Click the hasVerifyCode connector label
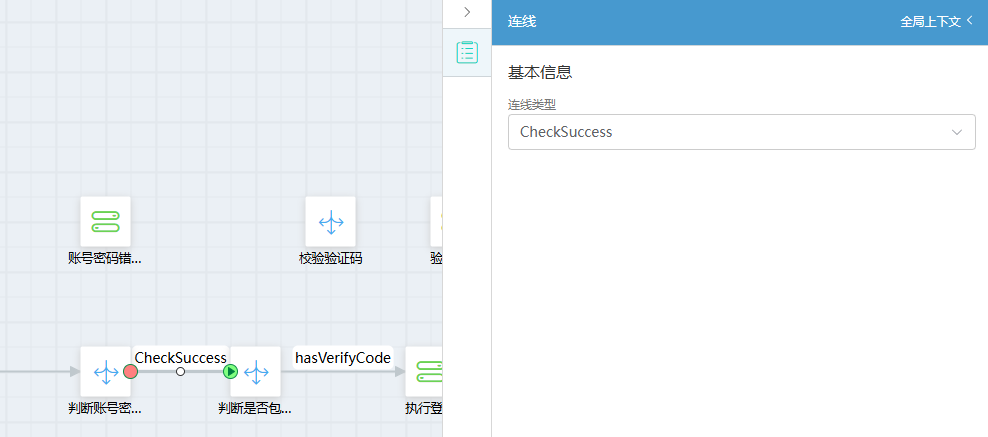Screen dimensions: 988x437 coord(343,358)
